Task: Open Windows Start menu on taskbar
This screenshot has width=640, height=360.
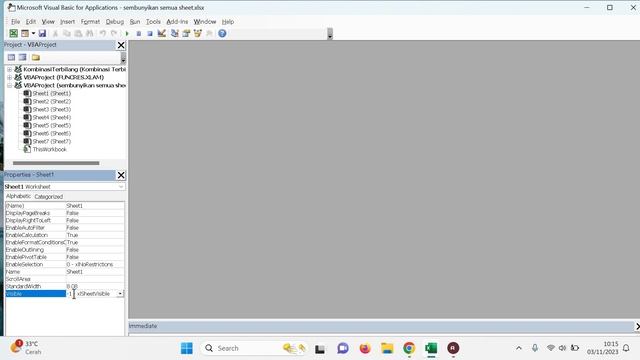Action: 187,348
